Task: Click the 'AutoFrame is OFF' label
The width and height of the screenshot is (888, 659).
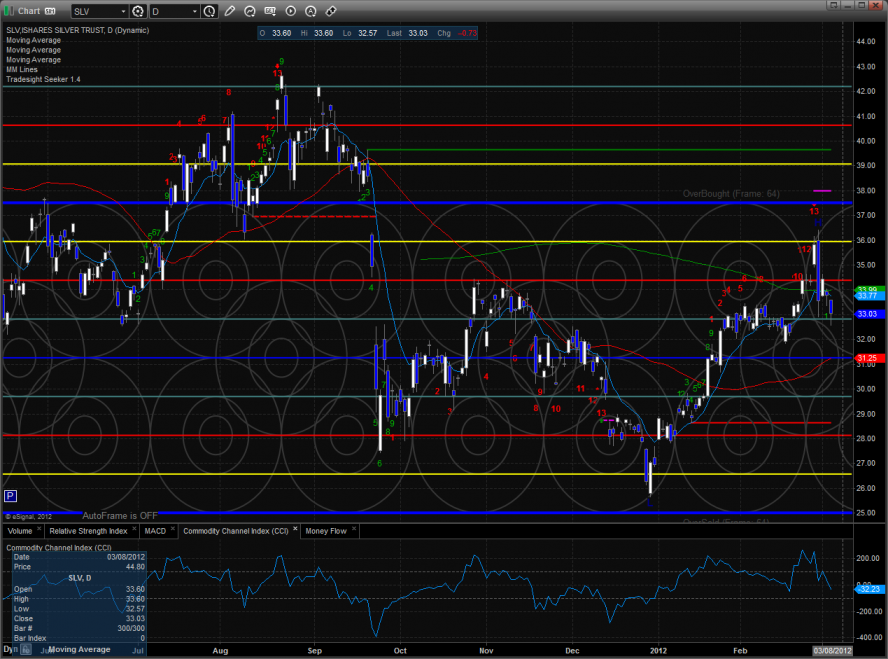Action: 120,515
